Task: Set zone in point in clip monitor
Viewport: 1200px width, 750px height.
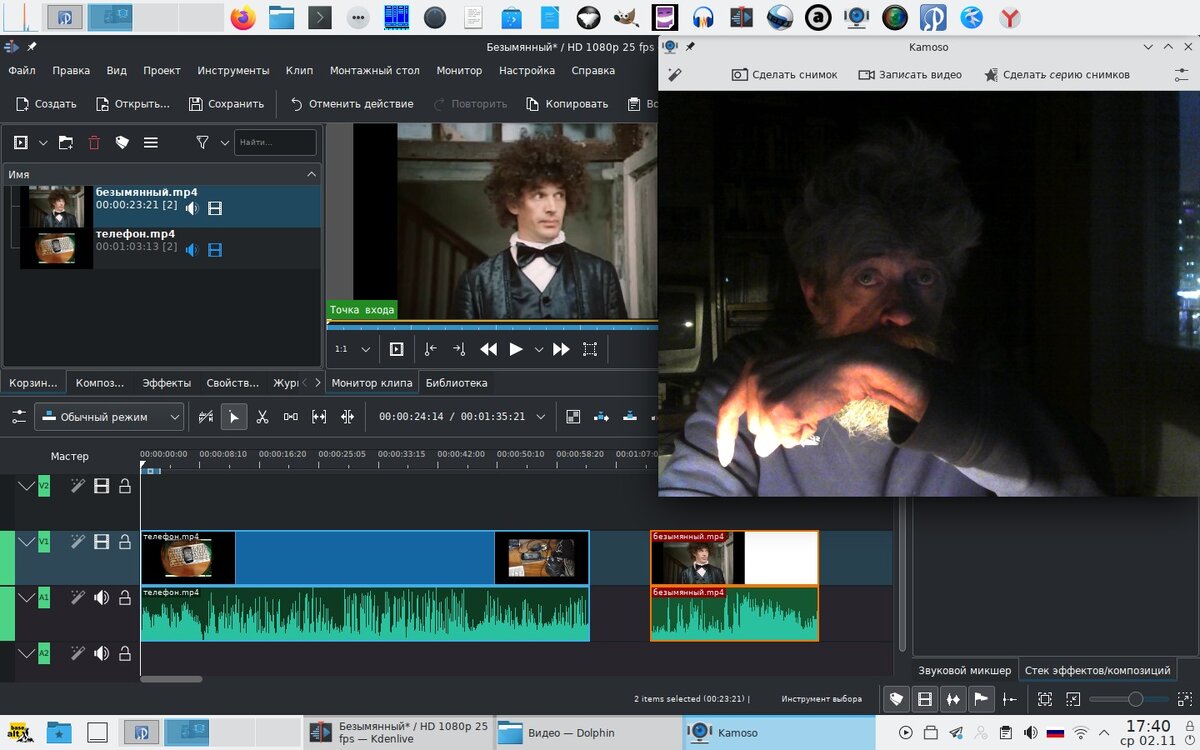Action: 430,349
